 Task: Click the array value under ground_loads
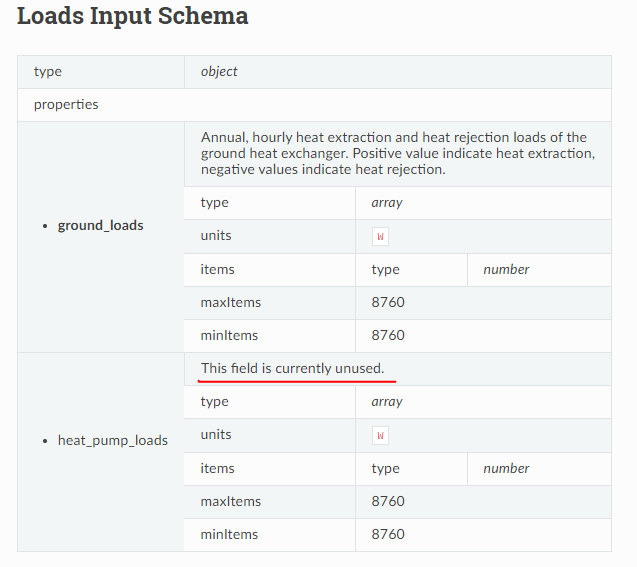point(386,202)
